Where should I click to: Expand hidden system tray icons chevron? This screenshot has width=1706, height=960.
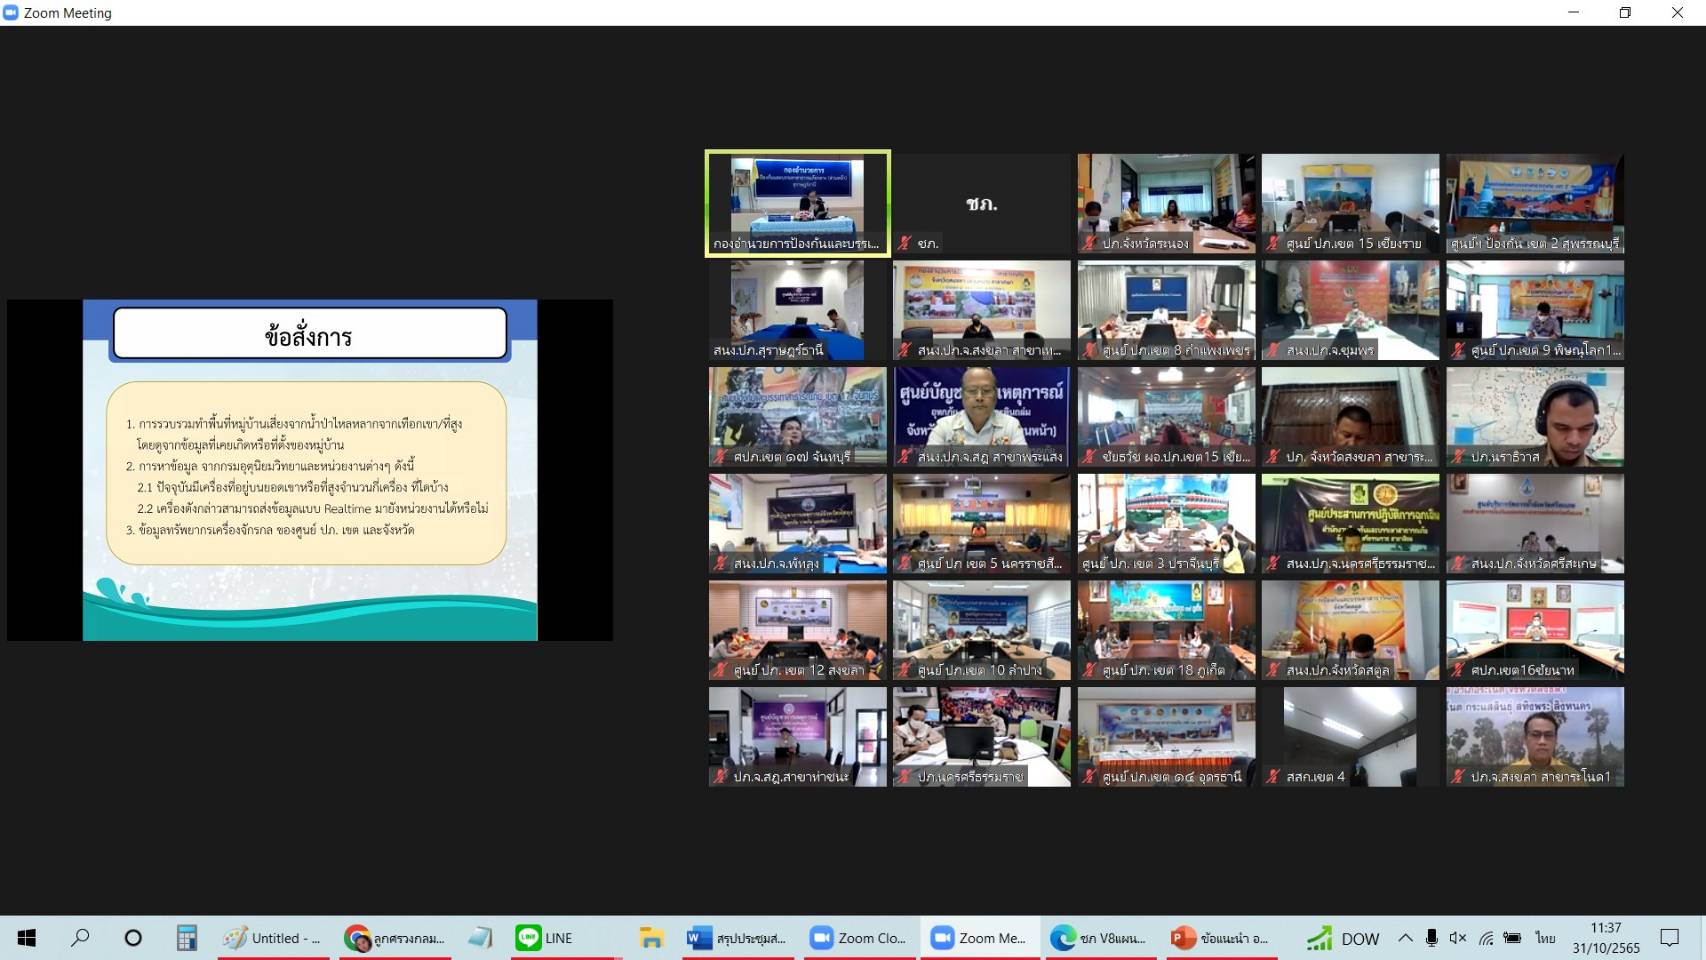pos(1405,938)
